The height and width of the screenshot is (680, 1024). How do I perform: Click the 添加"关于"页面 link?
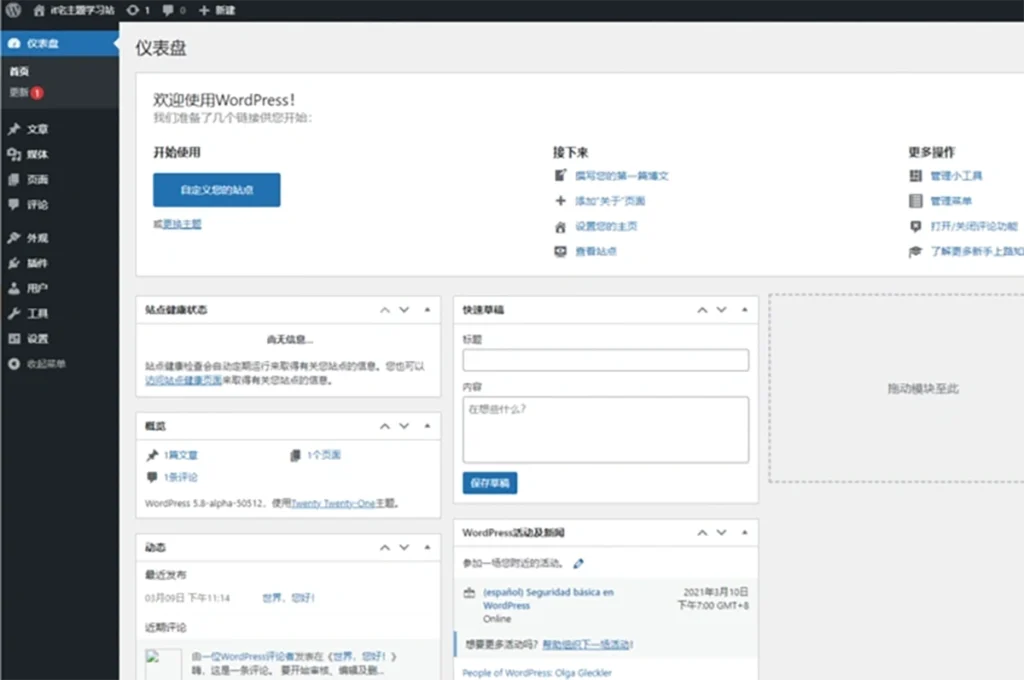pos(610,201)
